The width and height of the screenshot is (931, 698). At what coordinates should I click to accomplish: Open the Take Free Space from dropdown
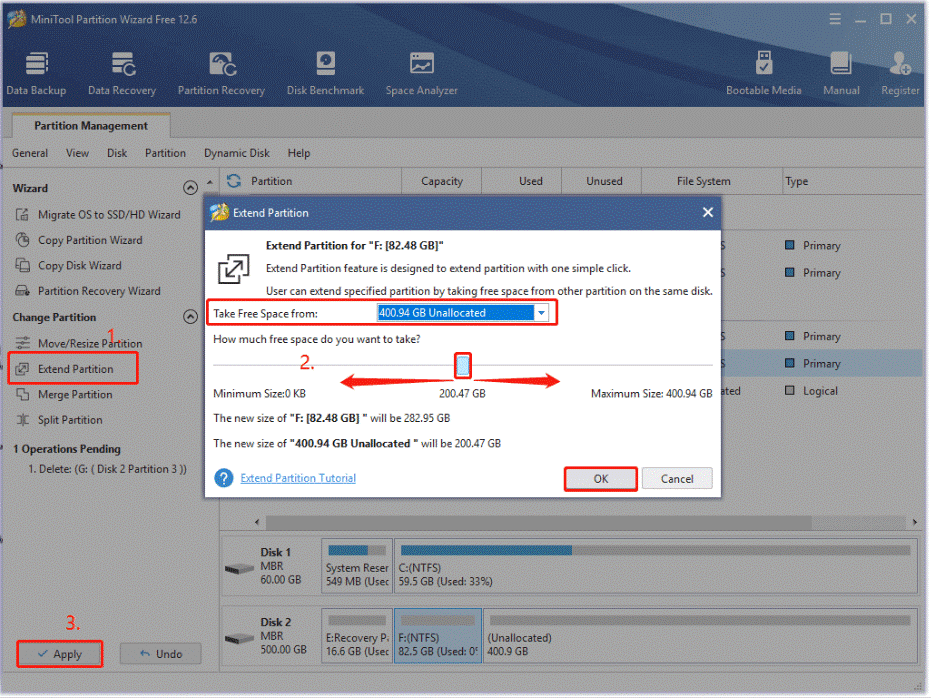[541, 313]
